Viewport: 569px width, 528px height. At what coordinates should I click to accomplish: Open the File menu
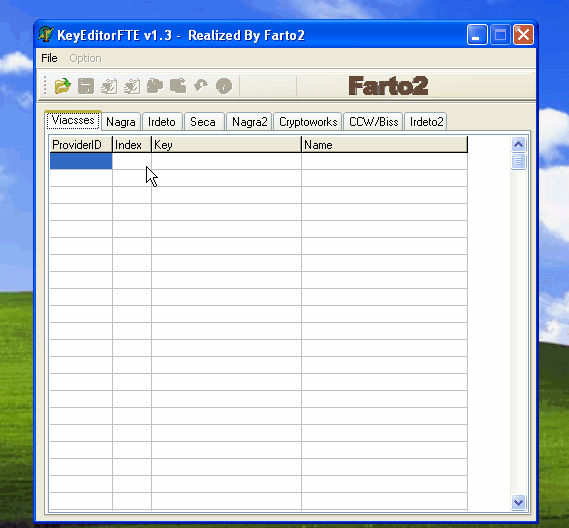49,58
